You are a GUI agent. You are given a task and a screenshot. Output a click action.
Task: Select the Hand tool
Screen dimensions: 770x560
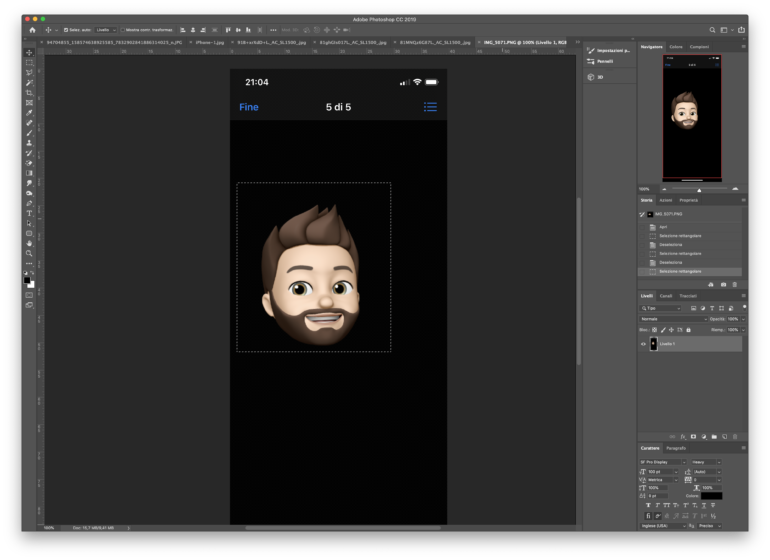click(29, 243)
